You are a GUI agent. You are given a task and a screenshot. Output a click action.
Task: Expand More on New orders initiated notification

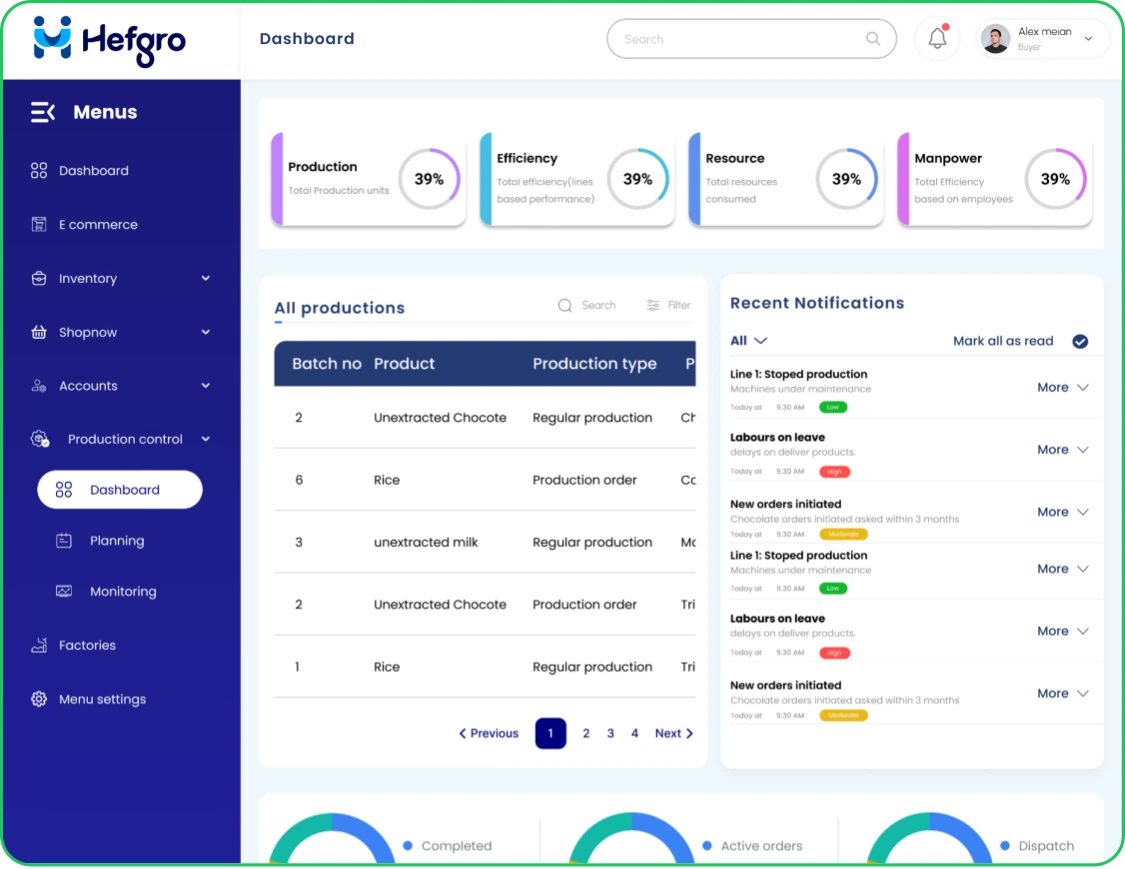pyautogui.click(x=1062, y=512)
